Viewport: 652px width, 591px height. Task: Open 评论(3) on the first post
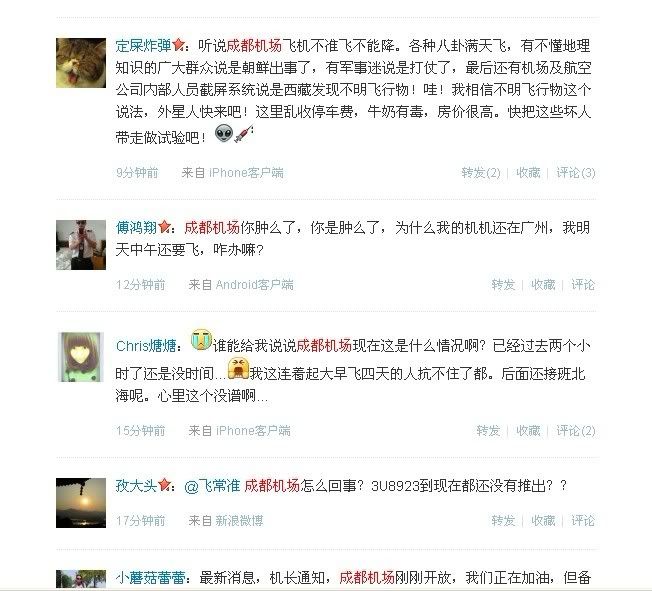575,173
